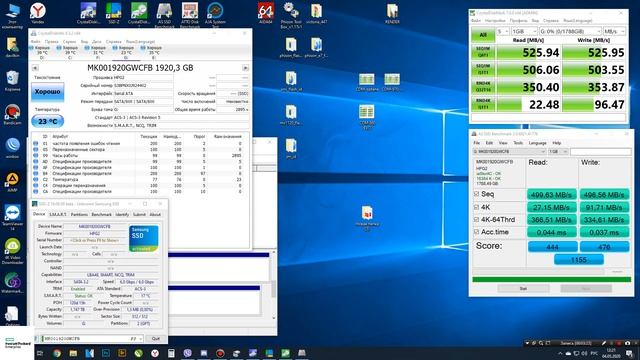640x360 pixels.
Task: Open Phison Tool Box desktop shortcut
Action: click(x=291, y=15)
